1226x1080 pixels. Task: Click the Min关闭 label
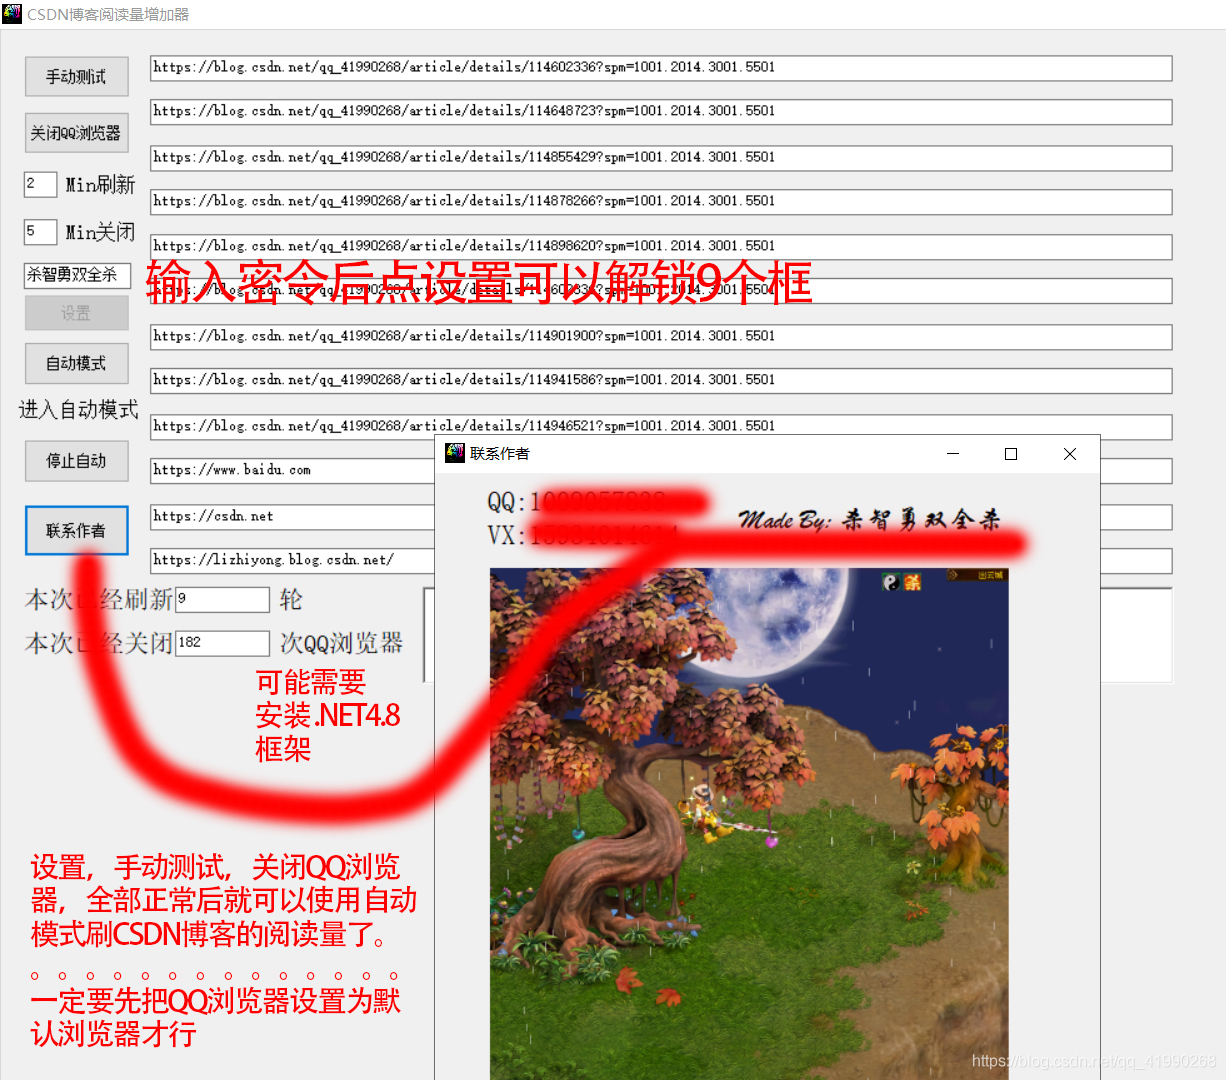click(100, 233)
